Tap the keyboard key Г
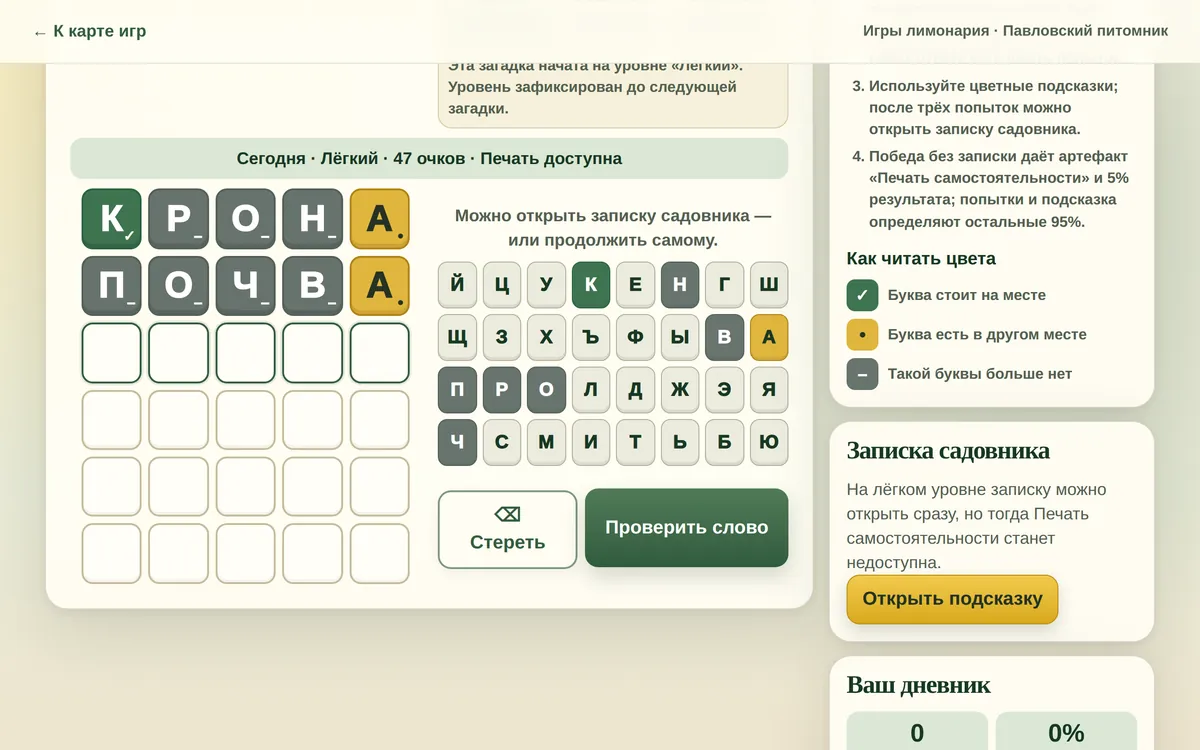The height and width of the screenshot is (750, 1200). click(724, 285)
